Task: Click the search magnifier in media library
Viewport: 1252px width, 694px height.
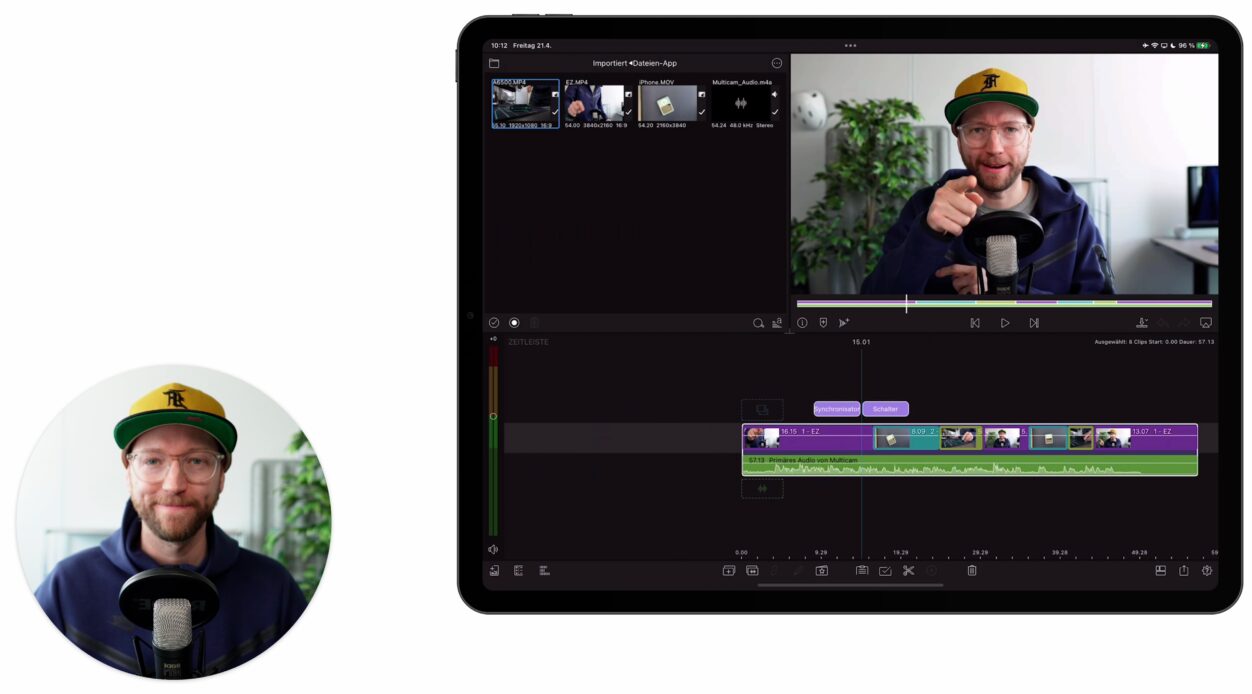Action: click(x=758, y=323)
